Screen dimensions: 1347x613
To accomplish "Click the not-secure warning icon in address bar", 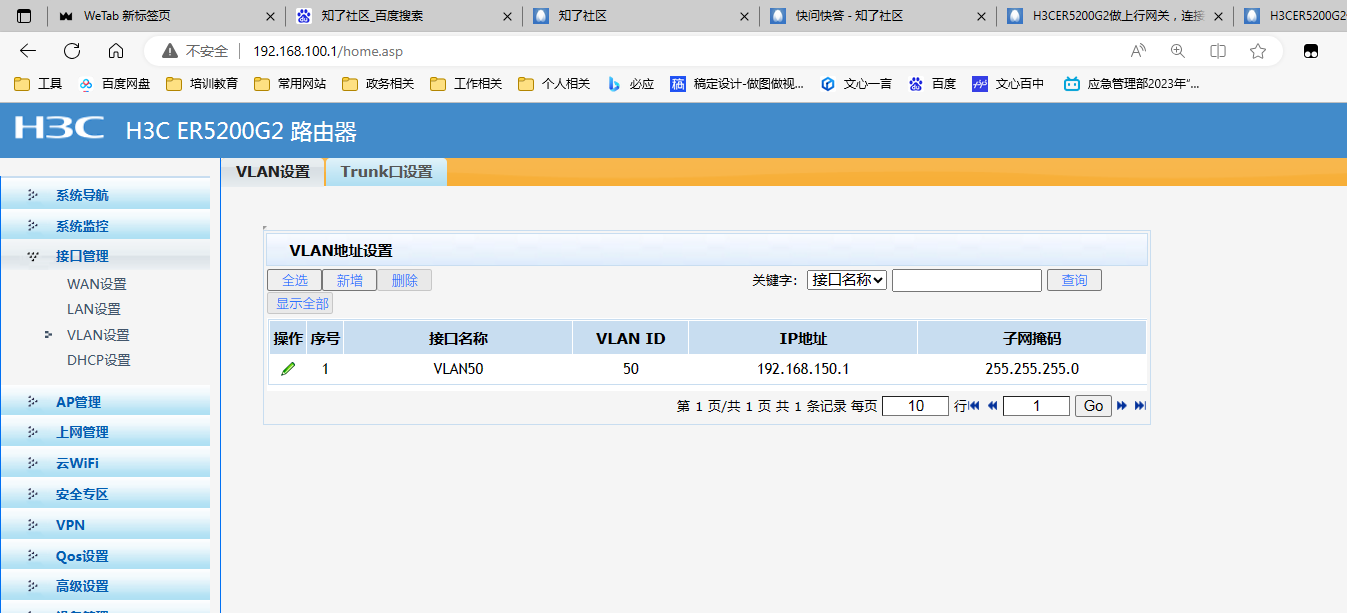I will click(x=170, y=51).
